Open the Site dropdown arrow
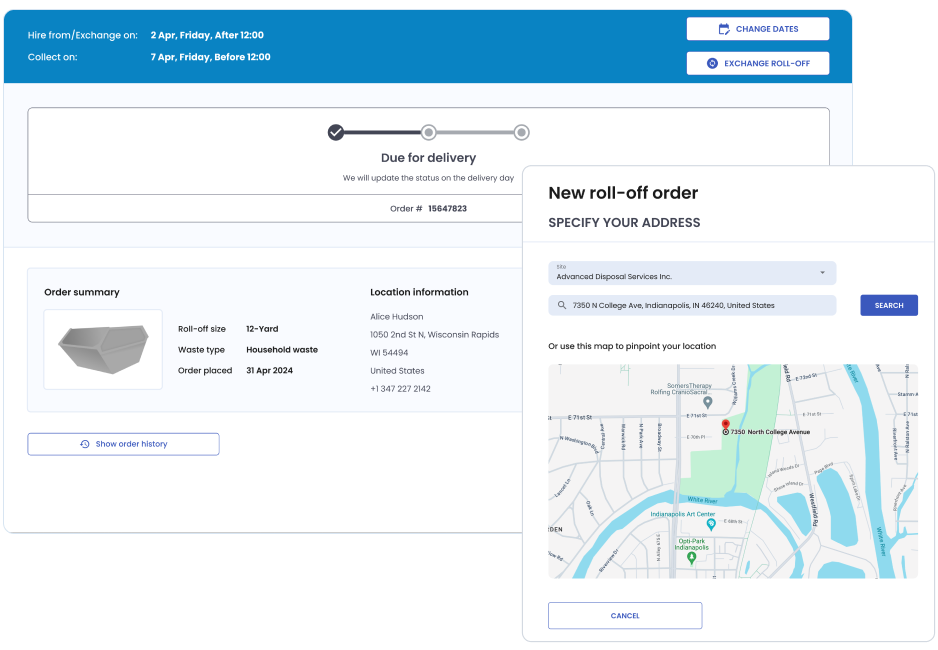 (822, 273)
